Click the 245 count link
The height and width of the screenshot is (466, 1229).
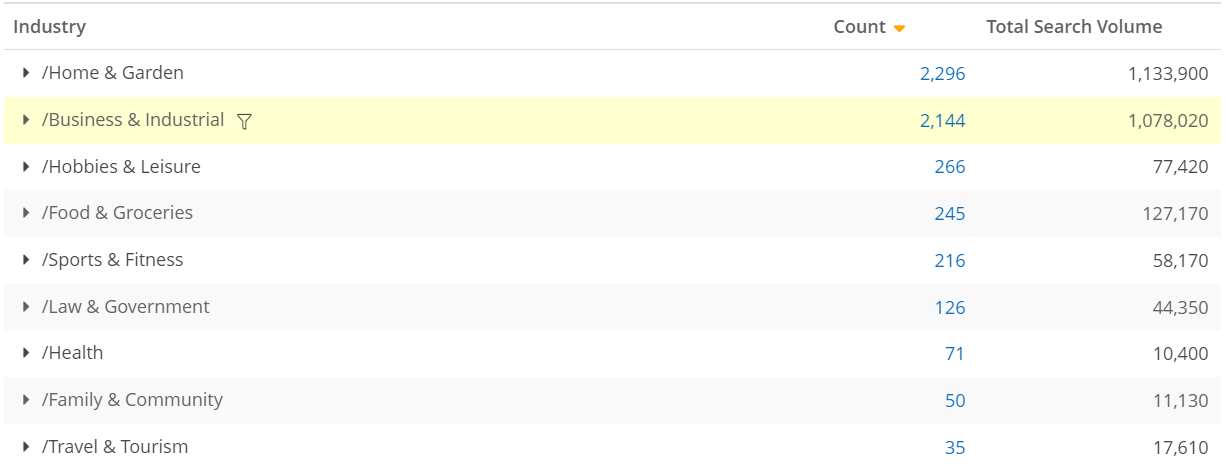950,213
